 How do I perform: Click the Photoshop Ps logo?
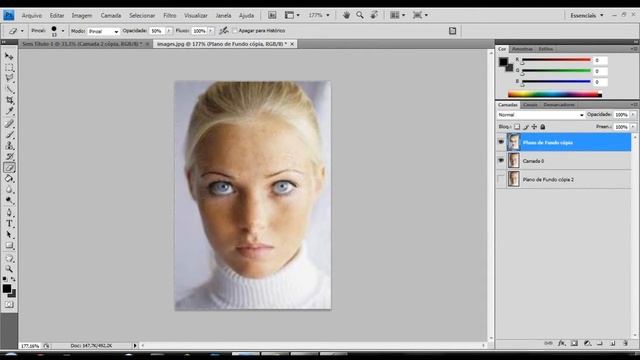[x=9, y=15]
